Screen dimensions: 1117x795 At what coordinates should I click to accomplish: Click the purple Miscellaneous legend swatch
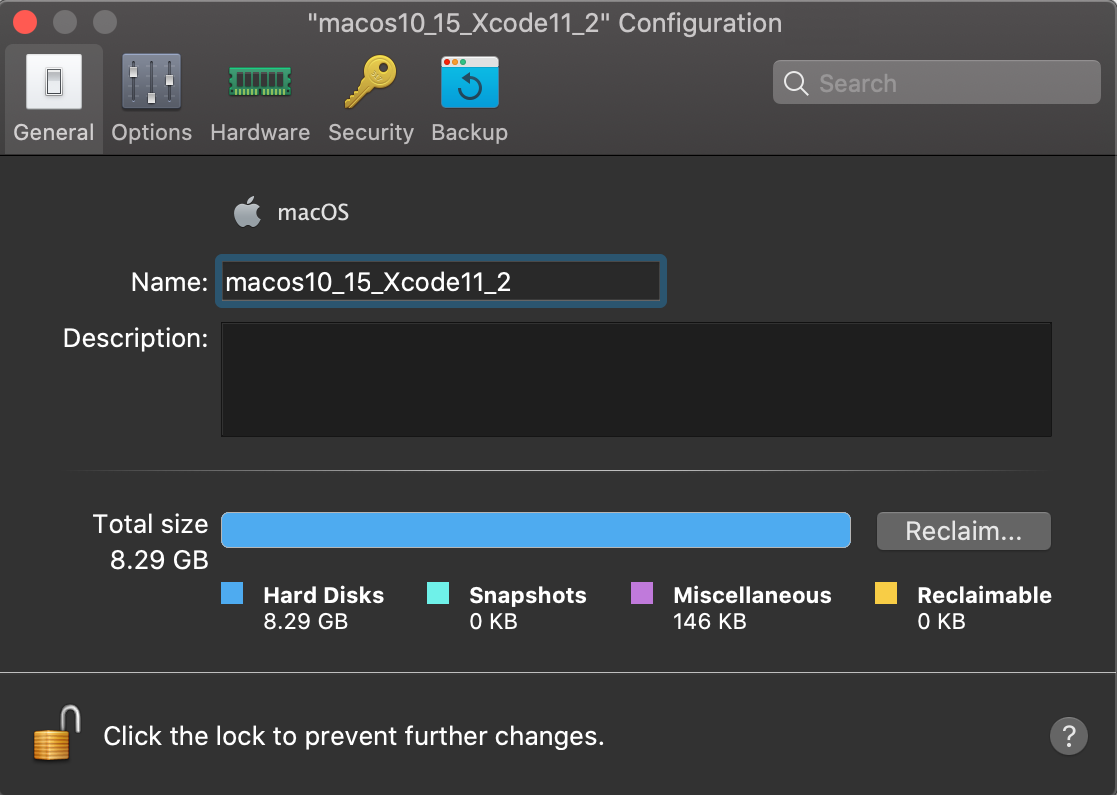pos(642,594)
